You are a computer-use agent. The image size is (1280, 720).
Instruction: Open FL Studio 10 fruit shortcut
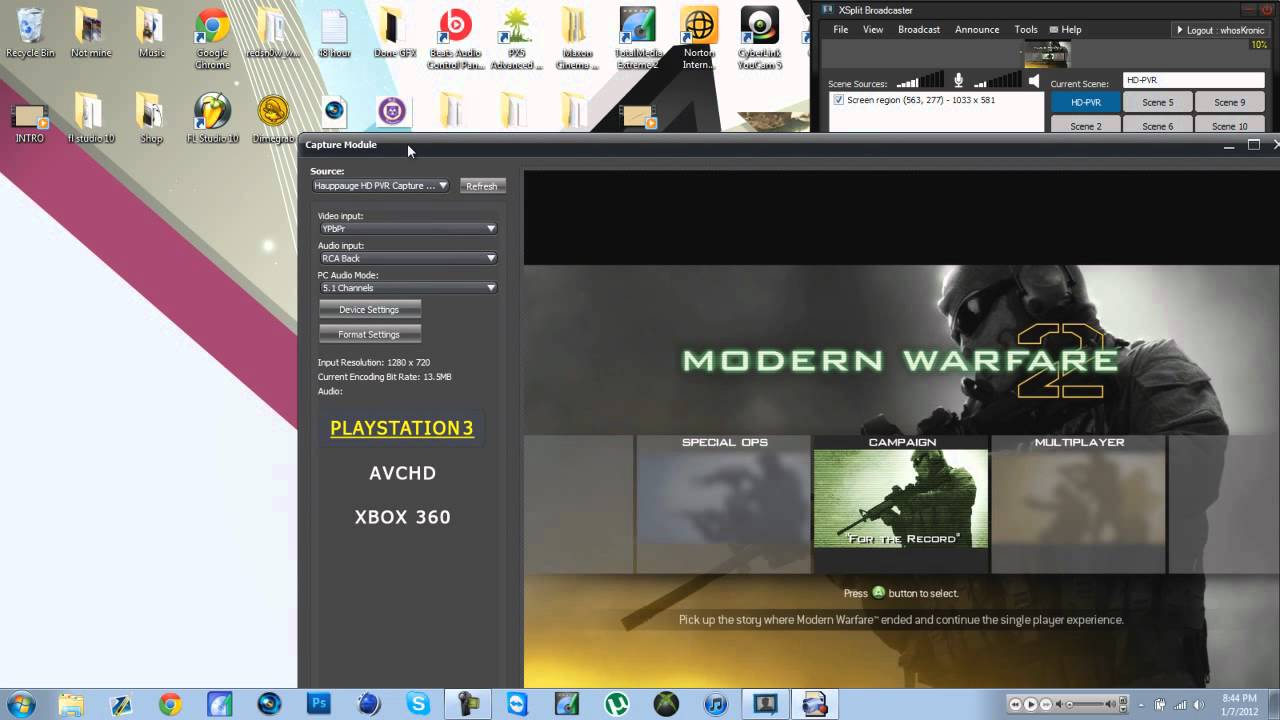tap(212, 119)
